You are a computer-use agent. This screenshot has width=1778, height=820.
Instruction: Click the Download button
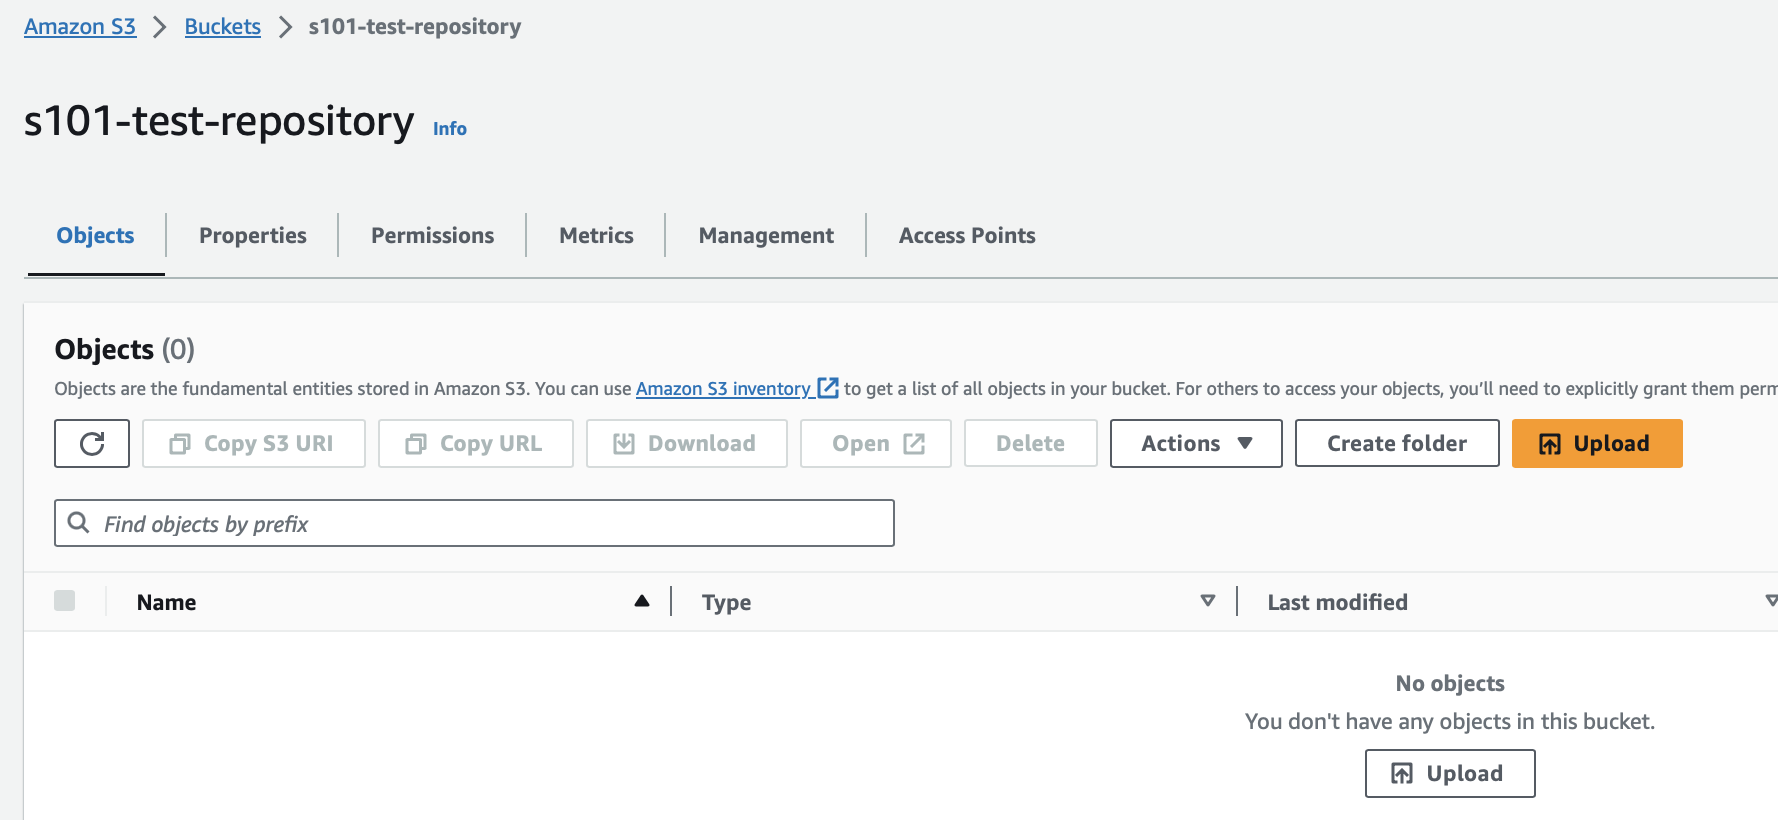pyautogui.click(x=687, y=443)
